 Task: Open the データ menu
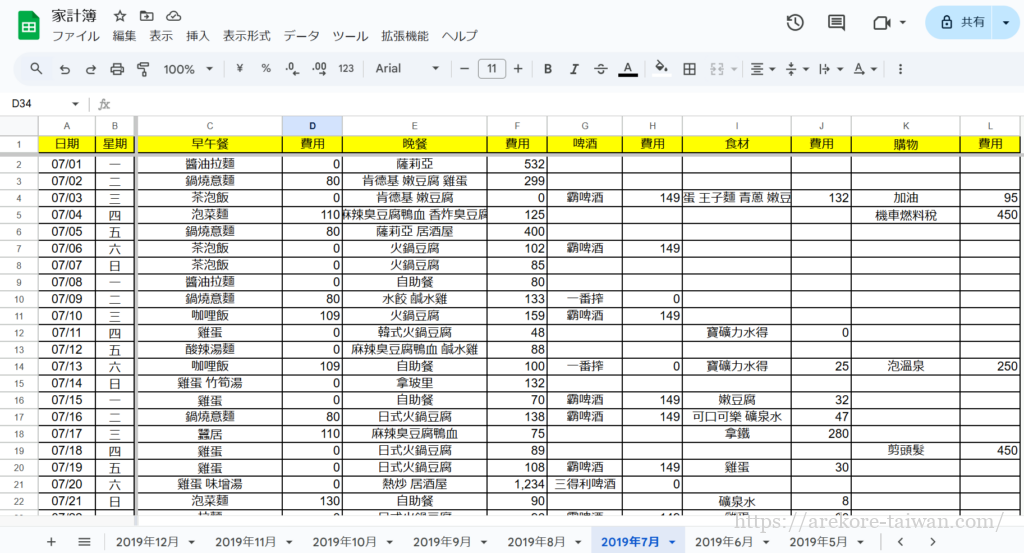301,36
